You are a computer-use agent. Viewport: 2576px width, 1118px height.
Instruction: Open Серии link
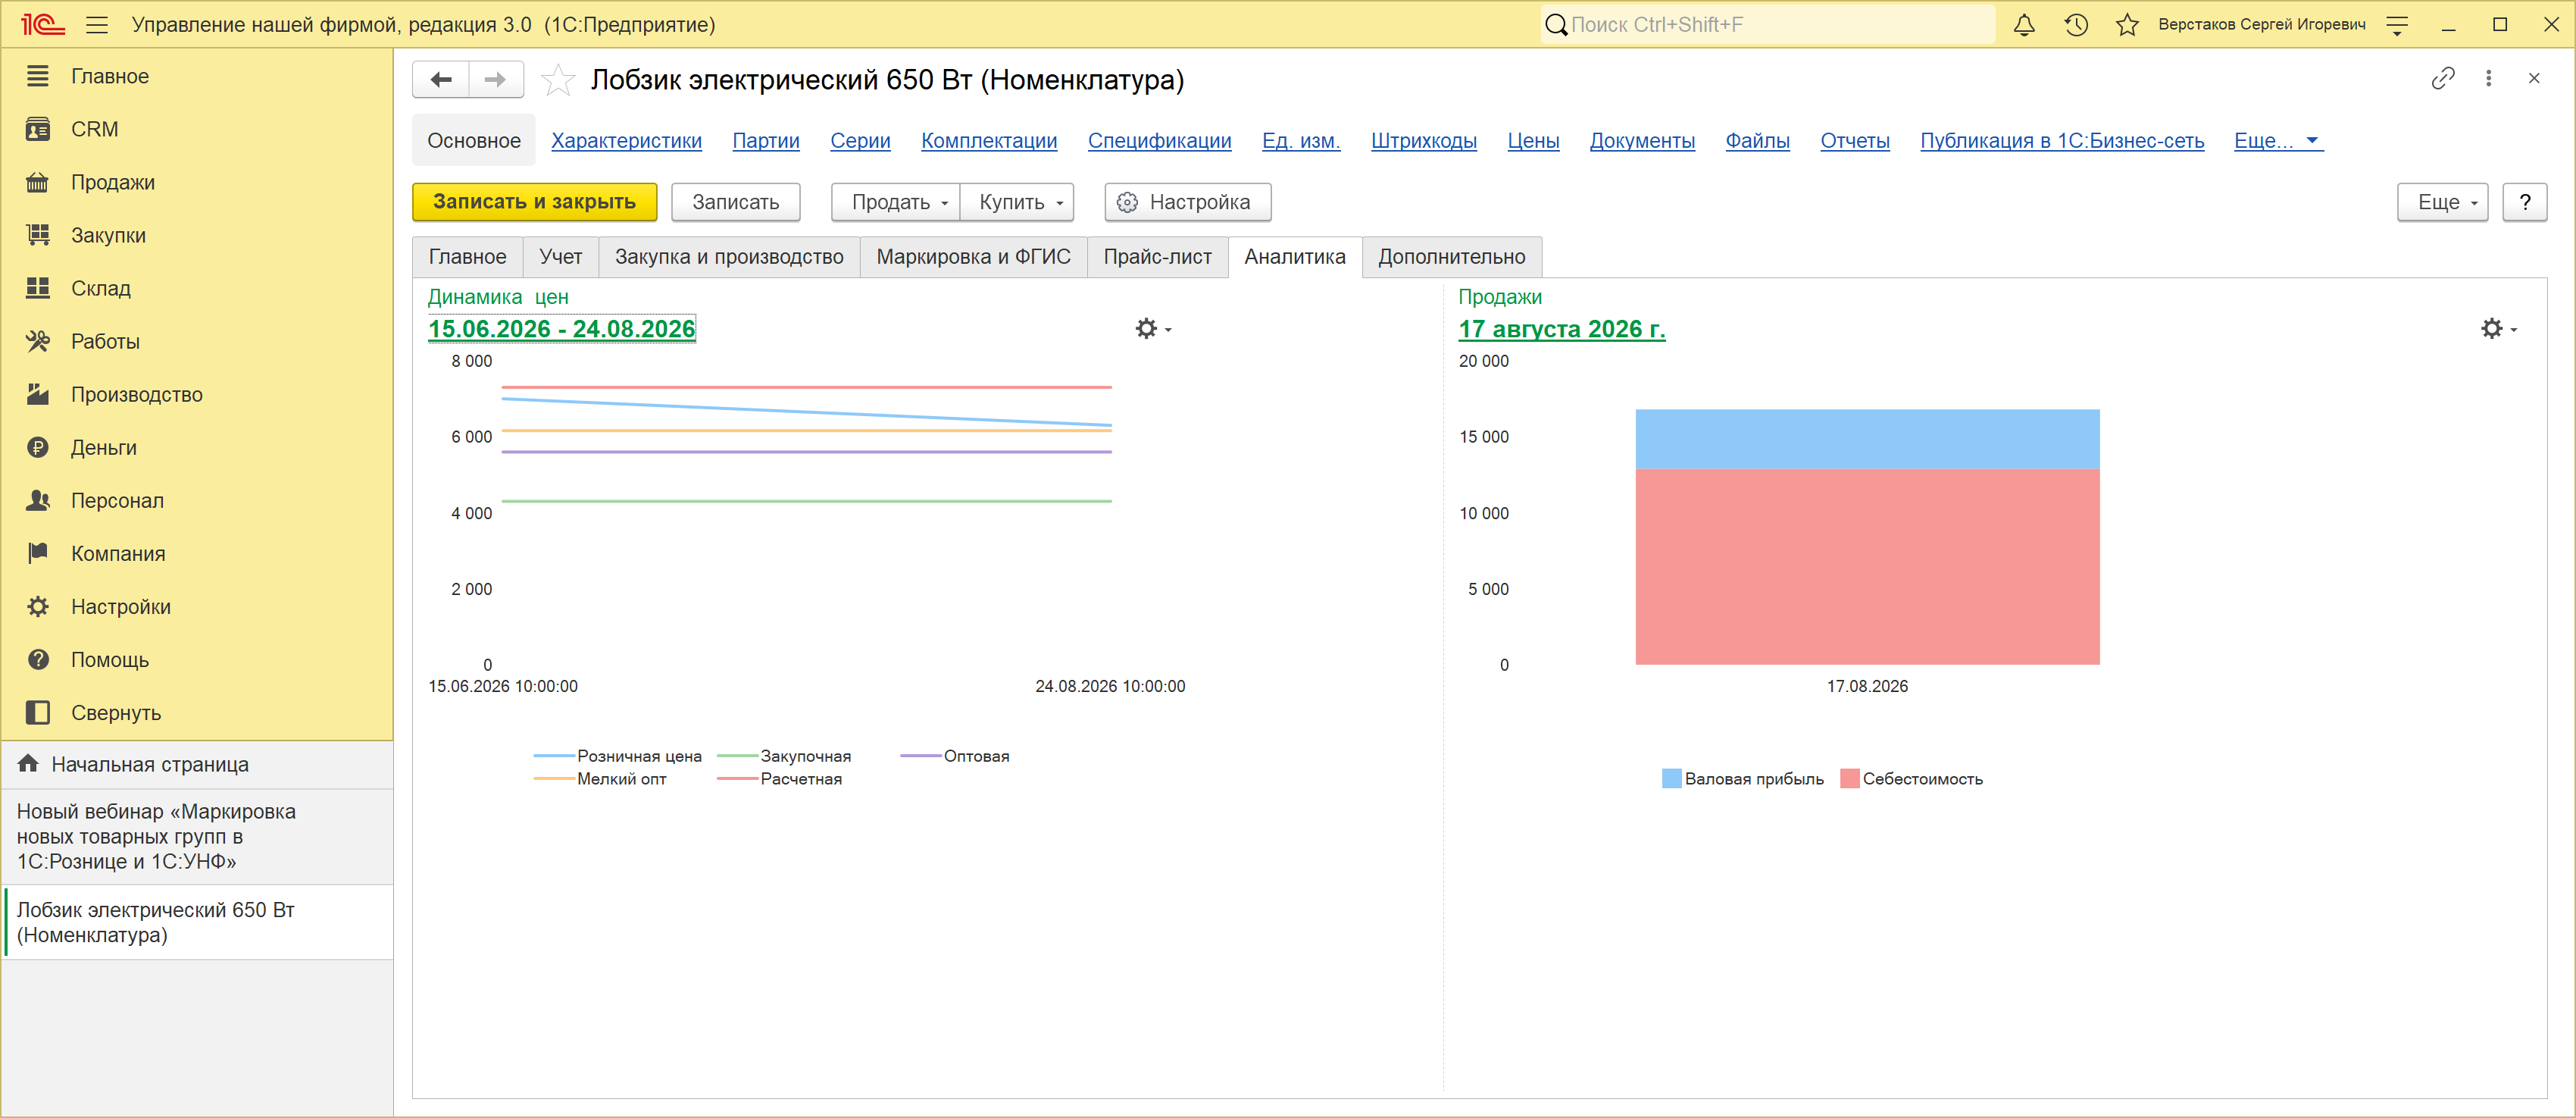(860, 141)
